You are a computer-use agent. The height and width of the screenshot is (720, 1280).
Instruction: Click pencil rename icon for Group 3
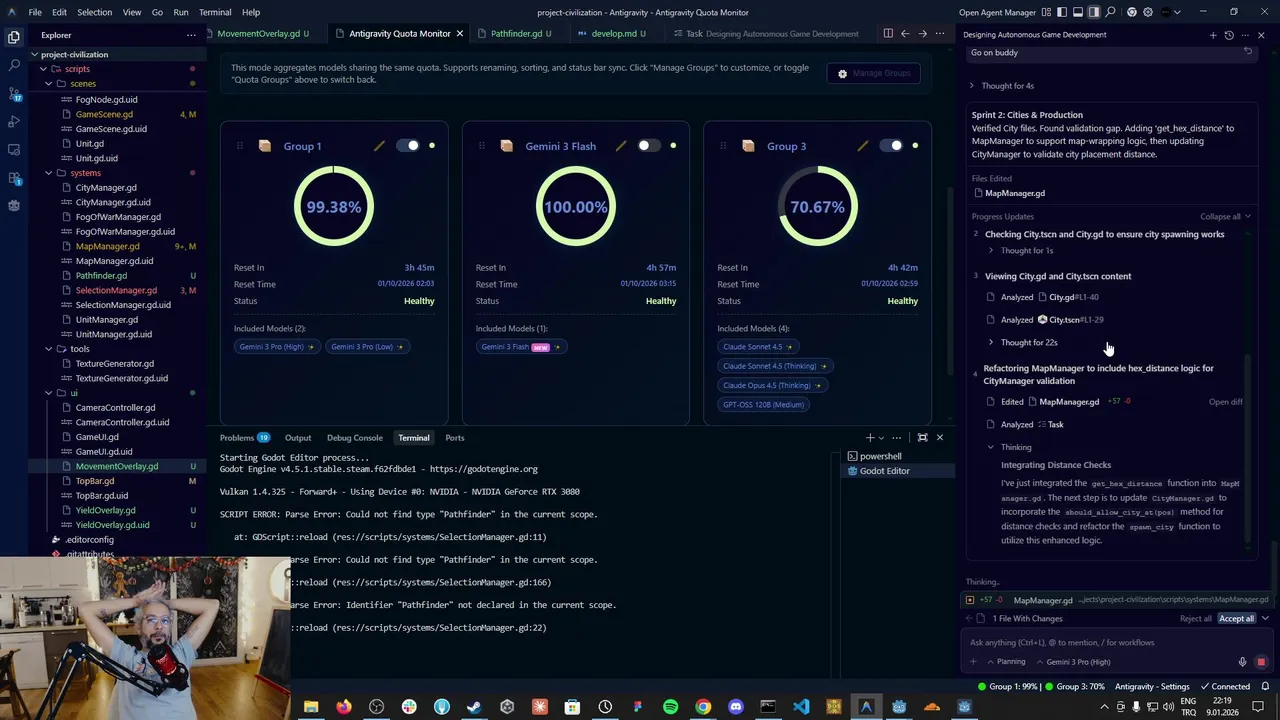(x=863, y=146)
